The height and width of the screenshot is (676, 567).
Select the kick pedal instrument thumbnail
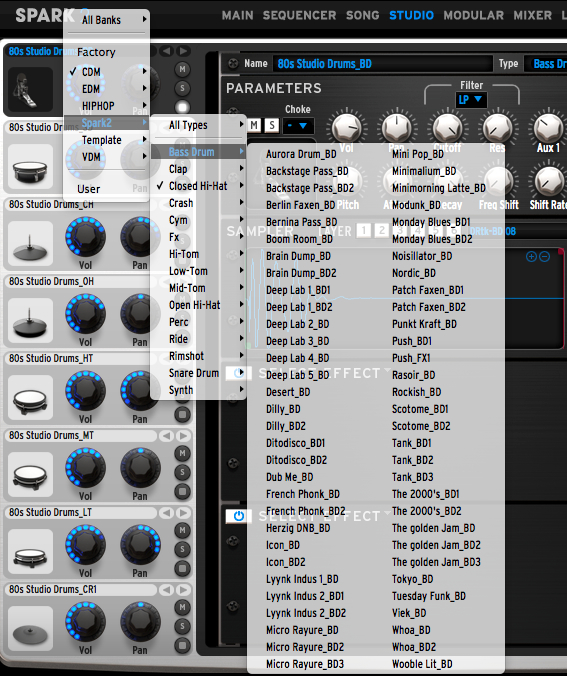point(30,90)
